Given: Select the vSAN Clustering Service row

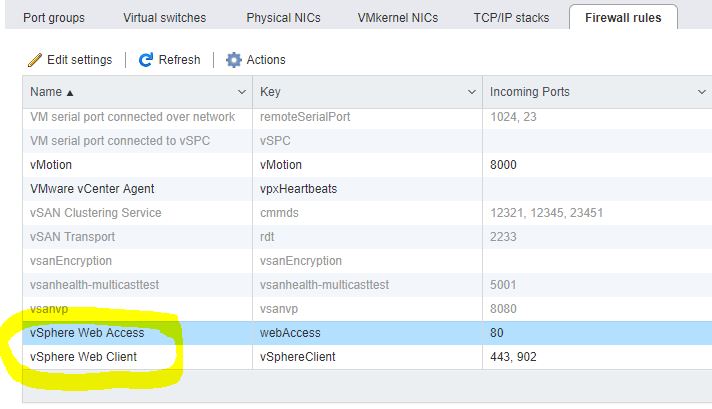Looking at the screenshot, I should click(x=96, y=213).
